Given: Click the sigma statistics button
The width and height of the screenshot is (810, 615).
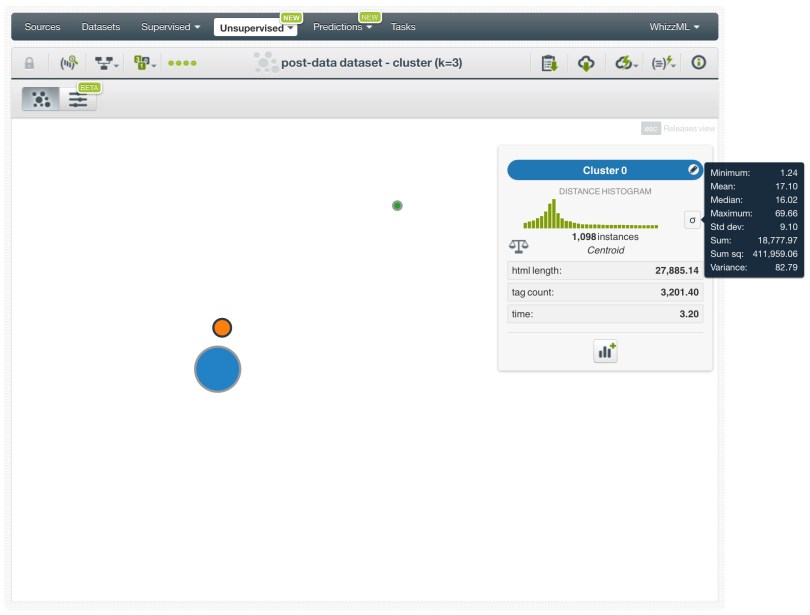Looking at the screenshot, I should pyautogui.click(x=692, y=220).
